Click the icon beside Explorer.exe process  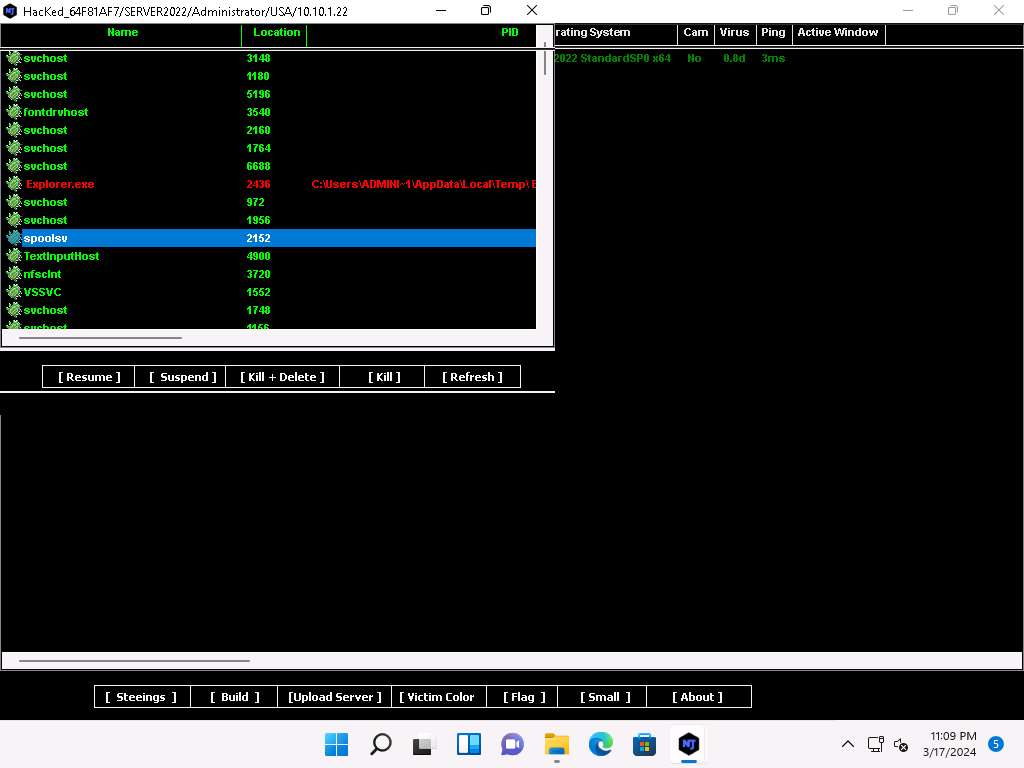14,184
